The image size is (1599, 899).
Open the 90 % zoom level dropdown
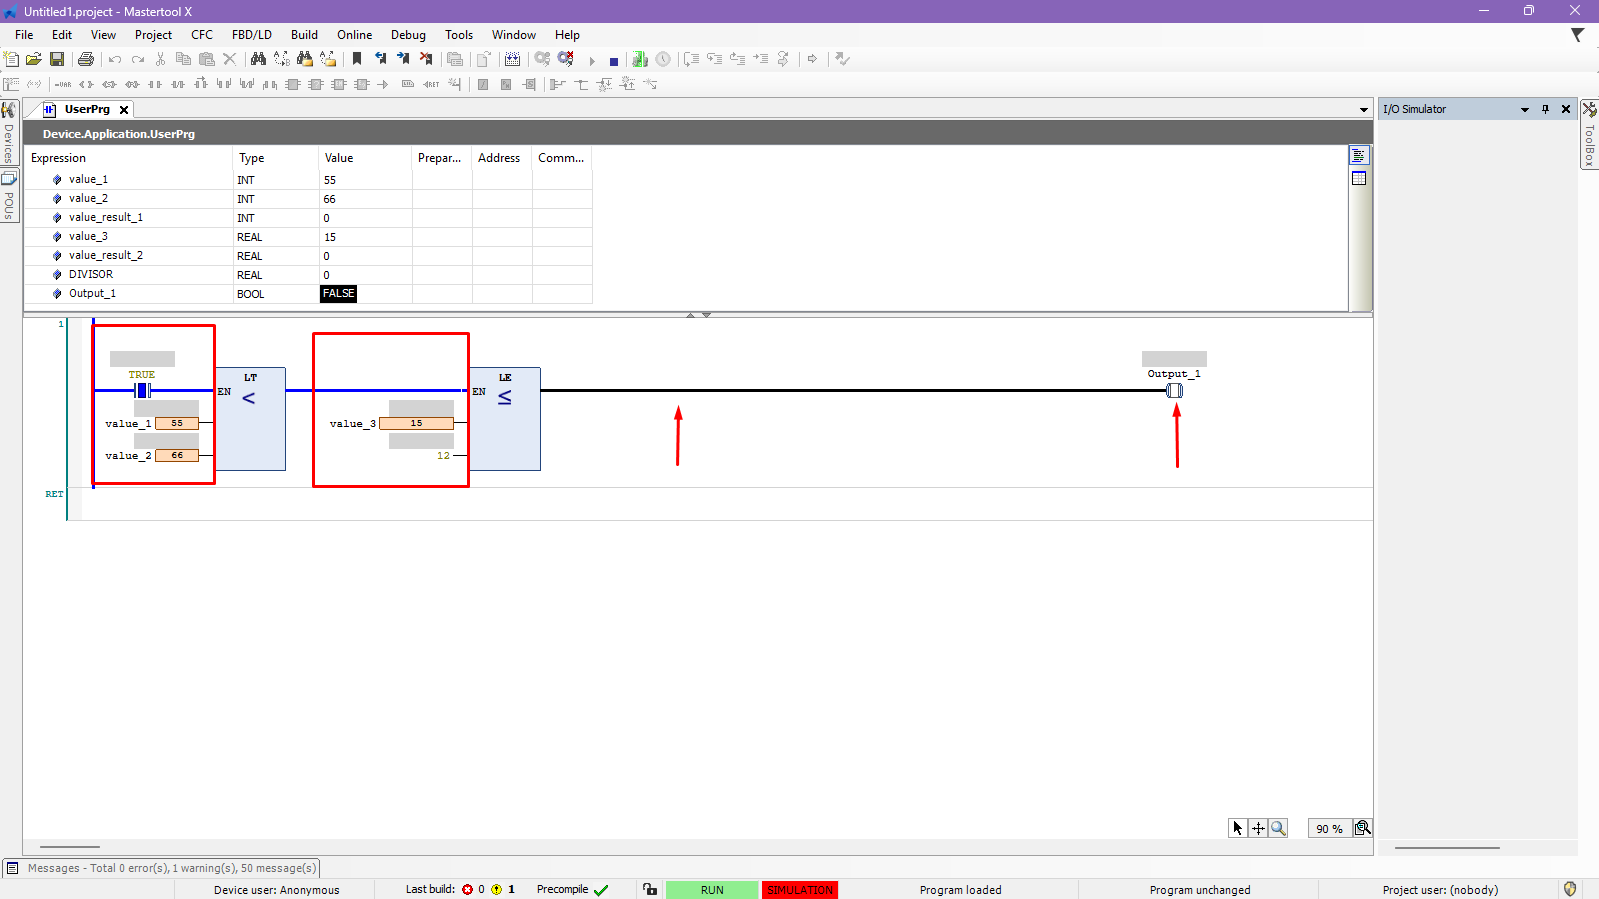(1329, 829)
